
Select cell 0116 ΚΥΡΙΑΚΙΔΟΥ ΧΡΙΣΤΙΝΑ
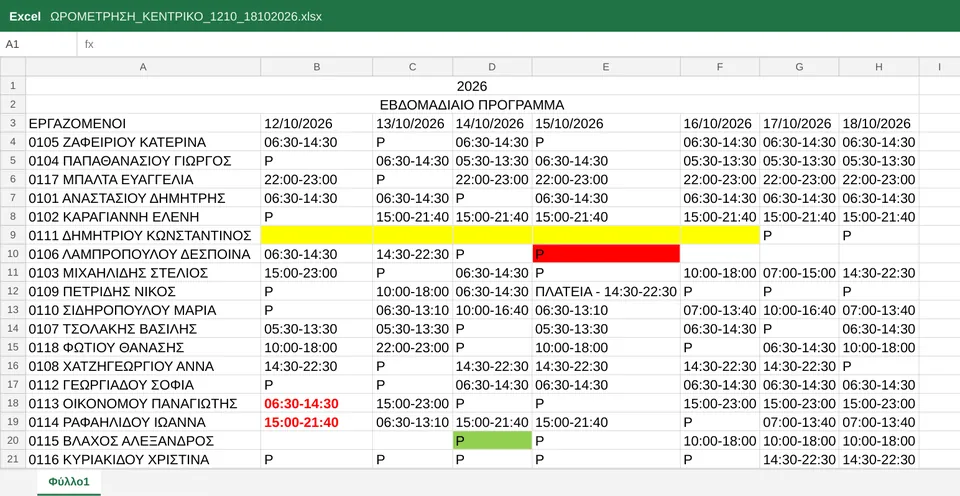[x=143, y=459]
